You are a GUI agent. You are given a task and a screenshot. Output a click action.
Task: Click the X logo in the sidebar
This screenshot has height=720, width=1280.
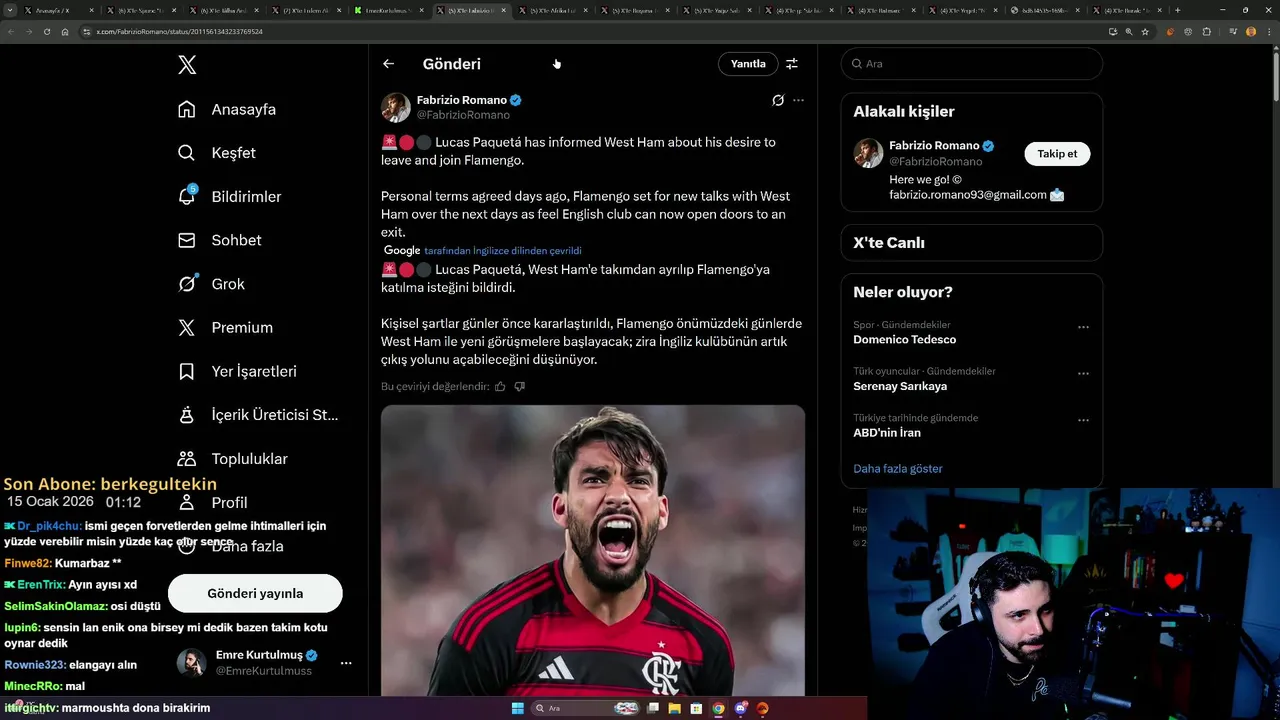click(x=187, y=65)
